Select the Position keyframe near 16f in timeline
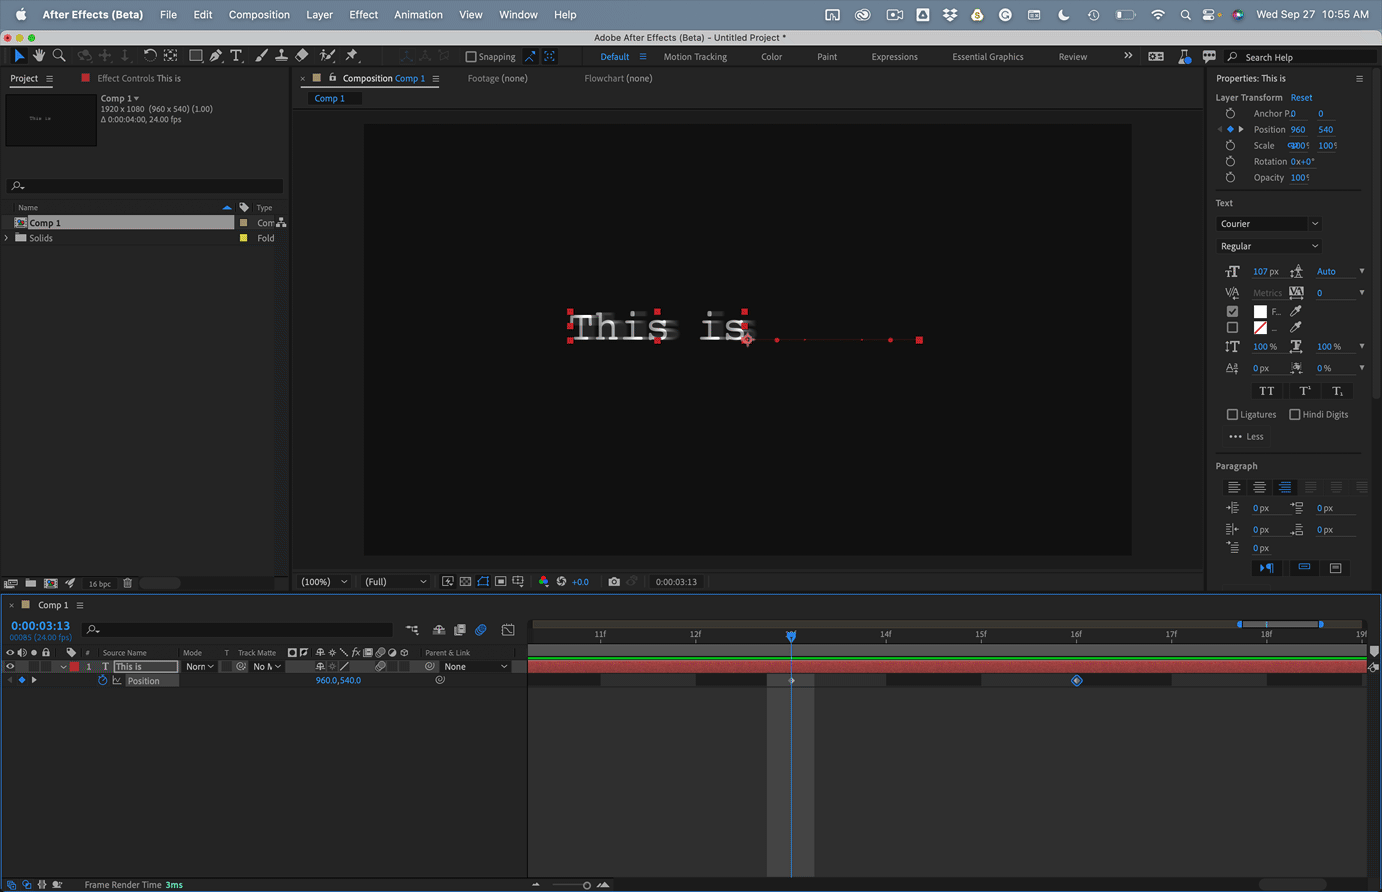This screenshot has height=892, width=1382. point(1076,680)
